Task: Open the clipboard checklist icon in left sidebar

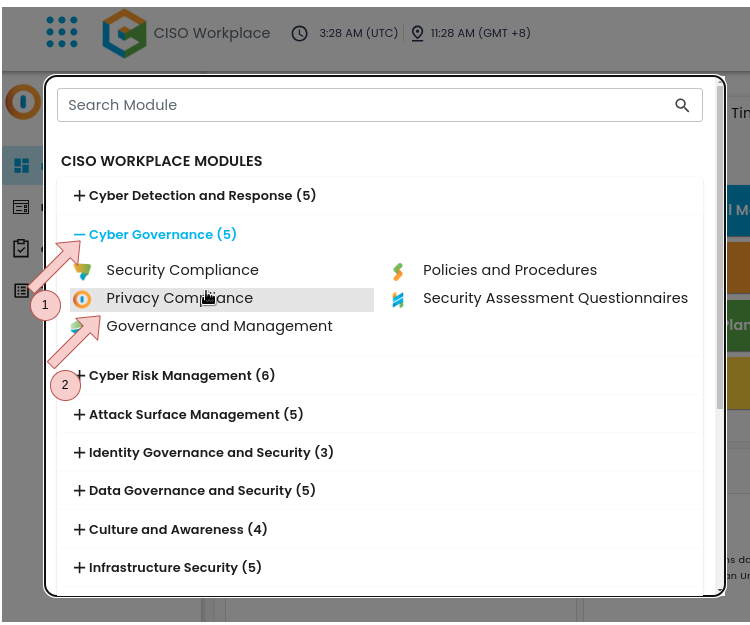Action: tap(21, 248)
